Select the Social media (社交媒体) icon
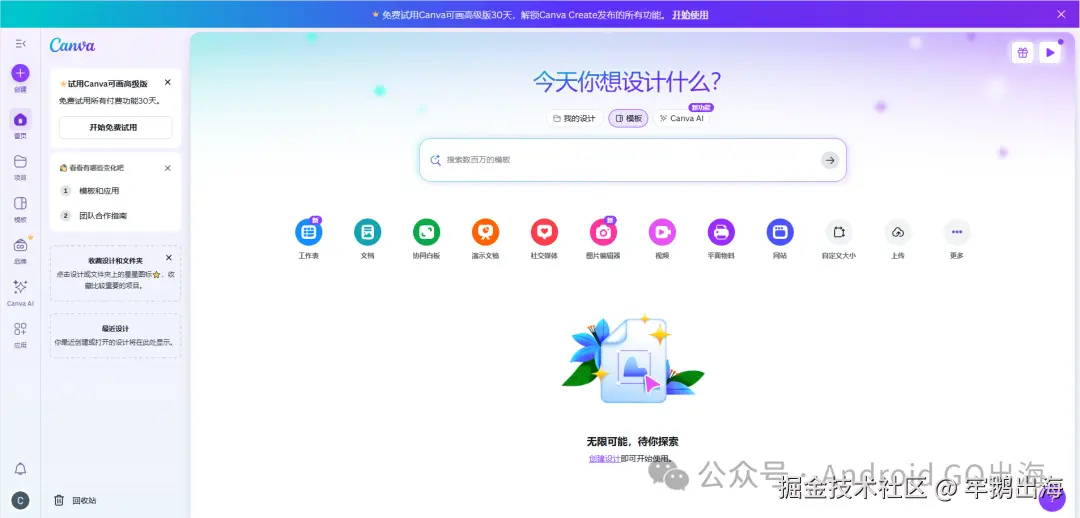The height and width of the screenshot is (518, 1080). tap(544, 232)
